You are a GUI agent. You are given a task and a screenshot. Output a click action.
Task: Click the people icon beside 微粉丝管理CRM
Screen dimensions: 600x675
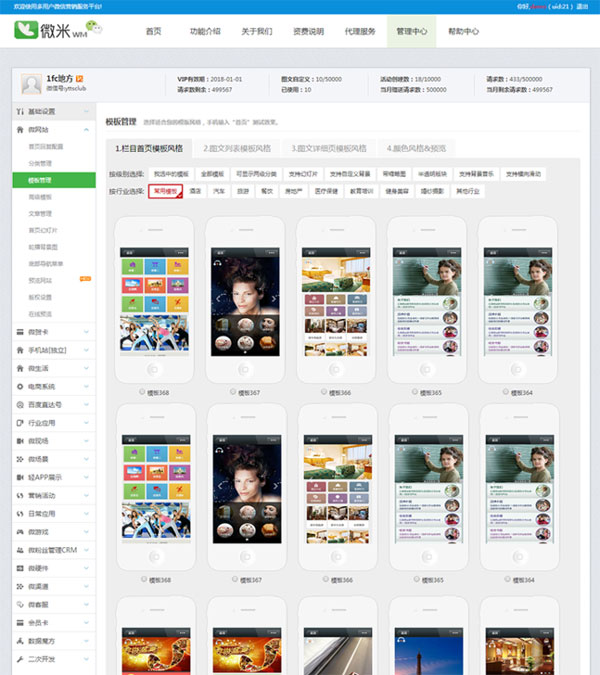(x=20, y=550)
